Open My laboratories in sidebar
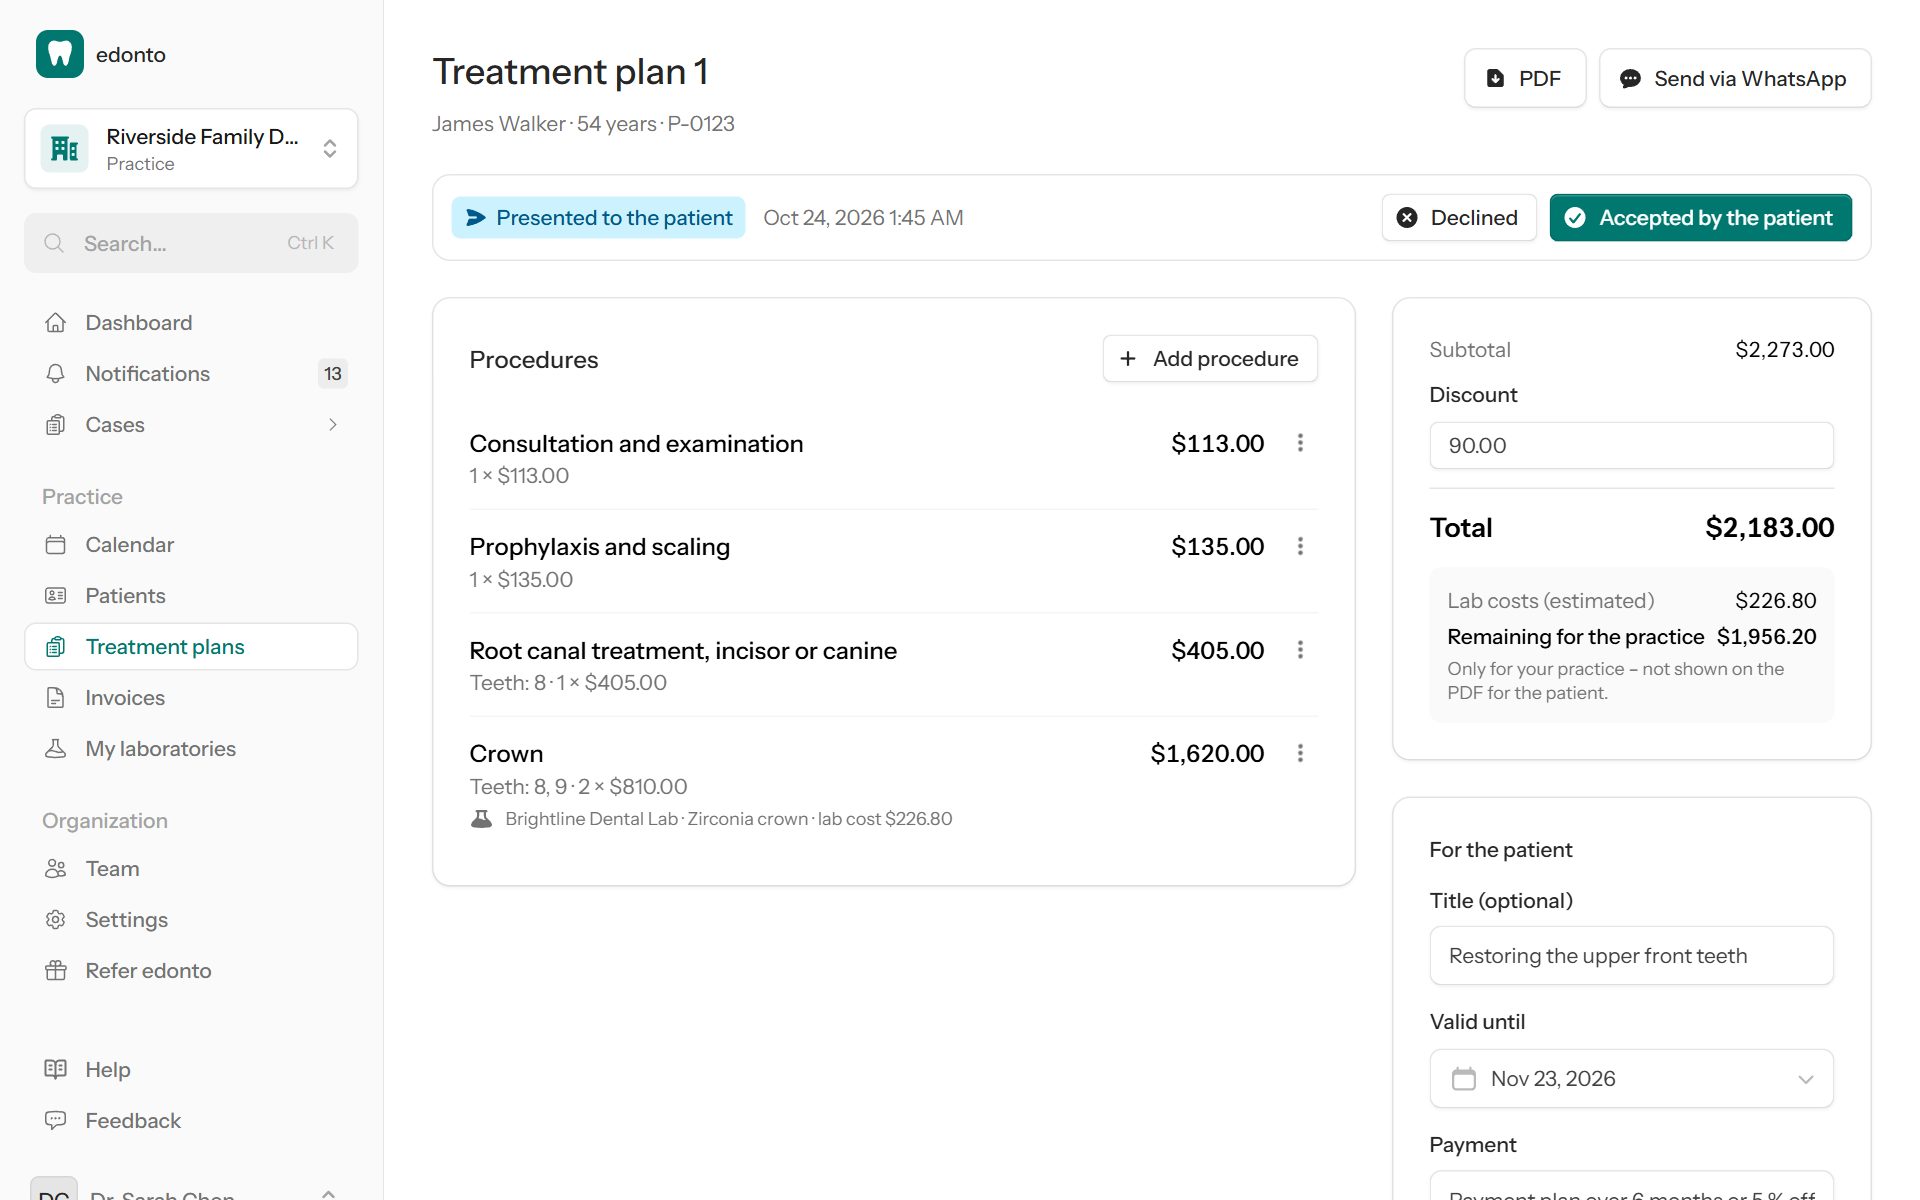The image size is (1920, 1200). (x=191, y=748)
